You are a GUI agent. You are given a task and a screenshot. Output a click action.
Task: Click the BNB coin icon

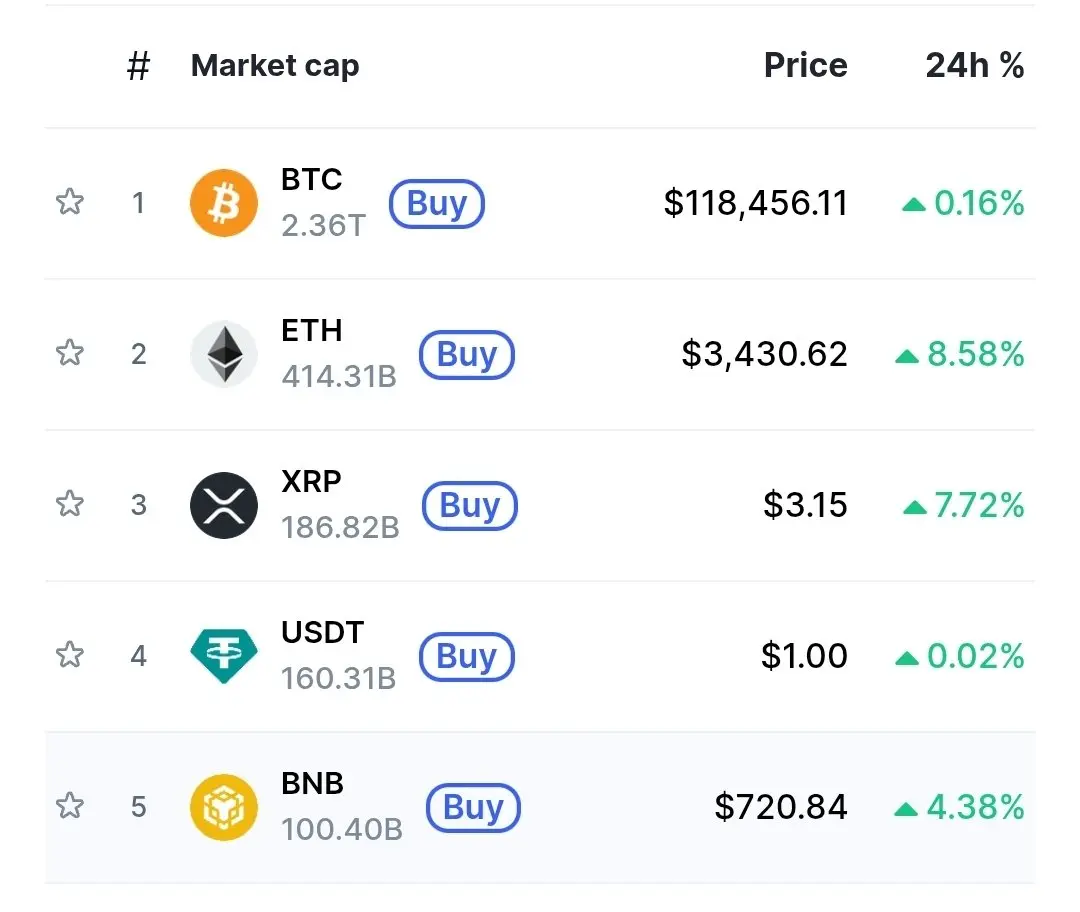224,807
